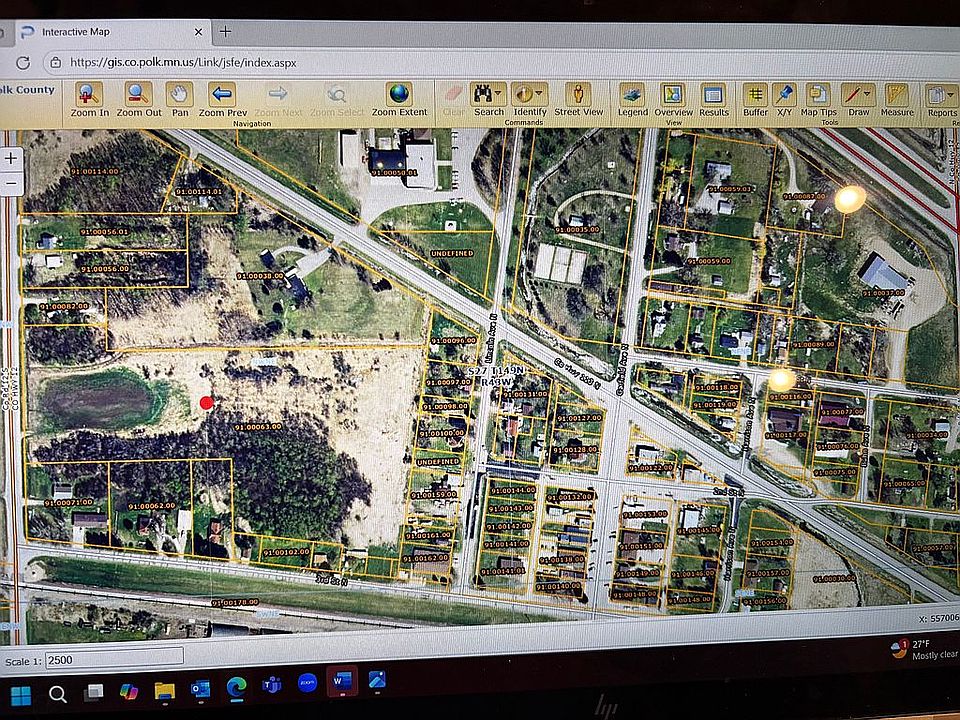Click parcel label 91.00056.01
The height and width of the screenshot is (720, 960).
(x=104, y=232)
